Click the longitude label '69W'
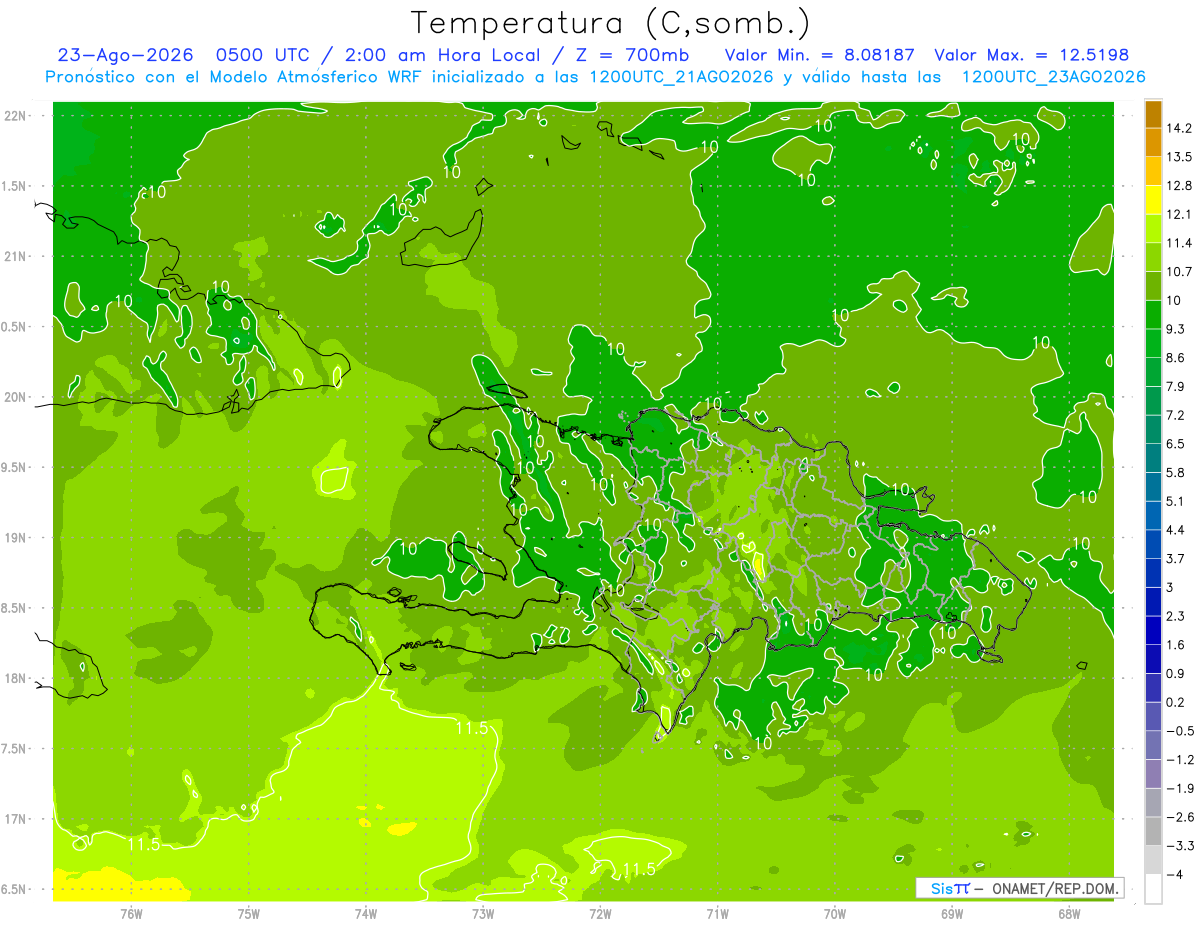 tap(952, 913)
